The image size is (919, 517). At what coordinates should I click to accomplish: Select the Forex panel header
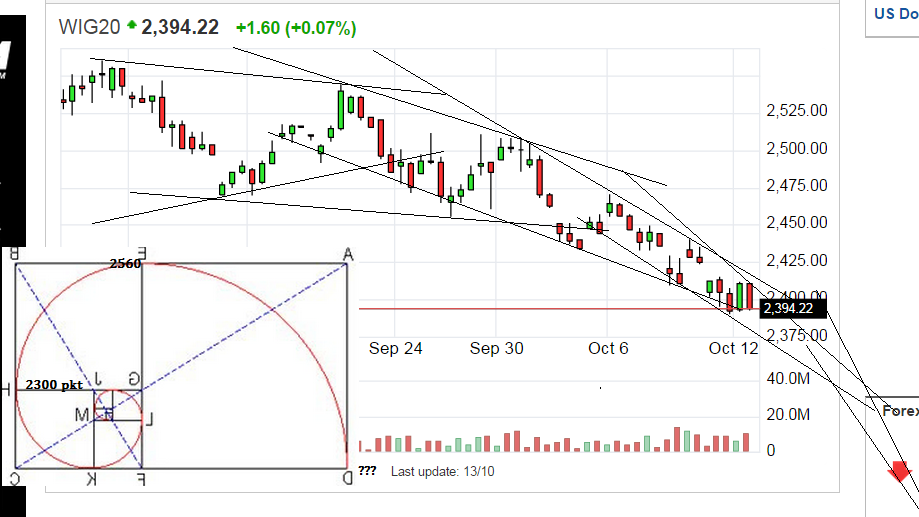(899, 410)
